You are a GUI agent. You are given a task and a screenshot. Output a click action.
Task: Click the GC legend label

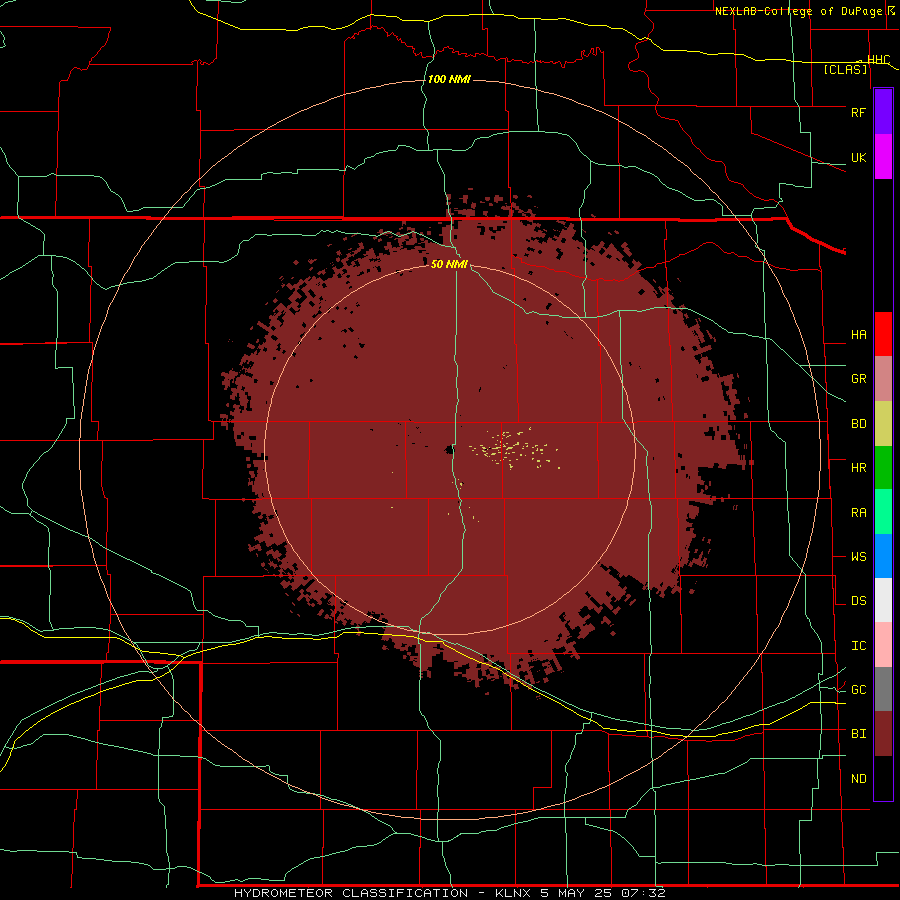(x=858, y=689)
